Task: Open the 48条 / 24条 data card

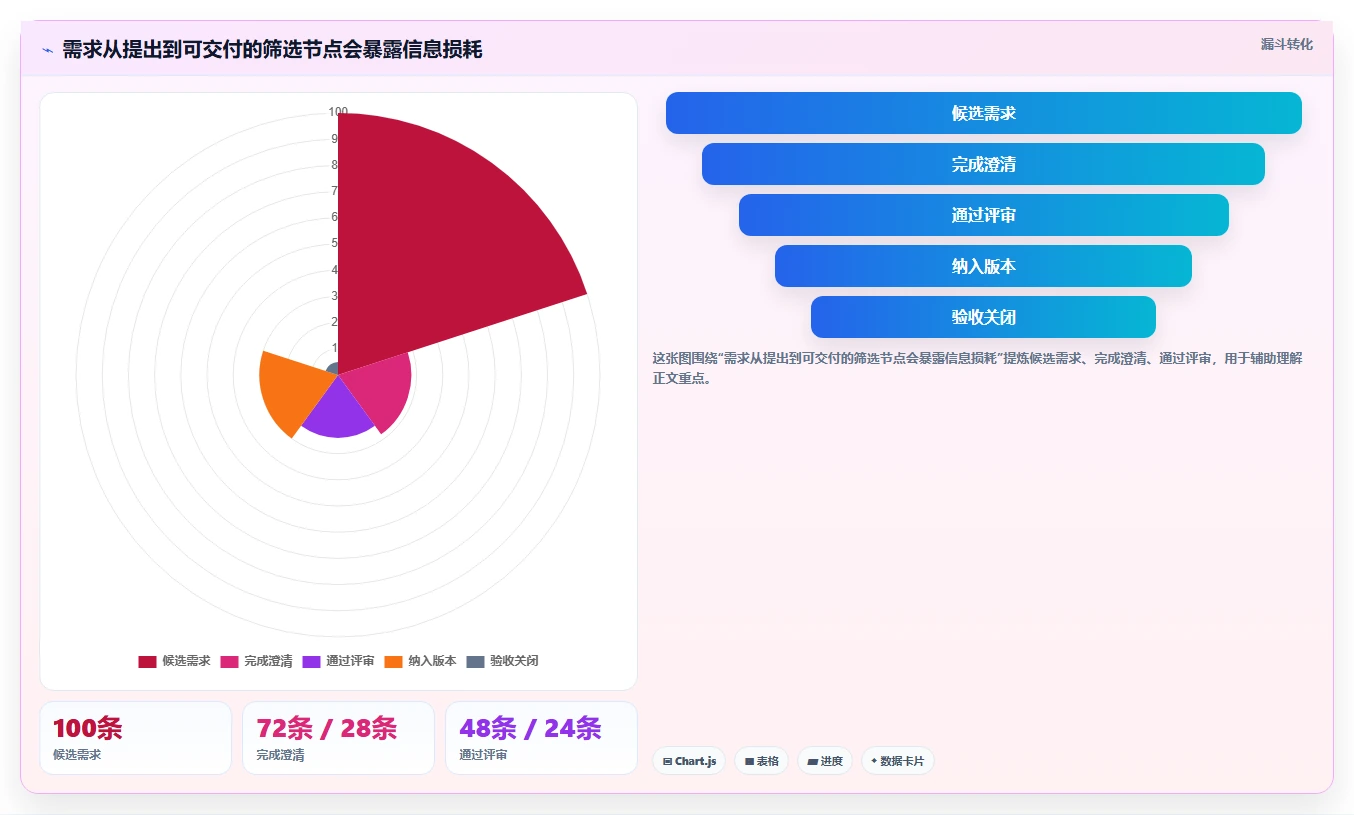Action: 541,738
